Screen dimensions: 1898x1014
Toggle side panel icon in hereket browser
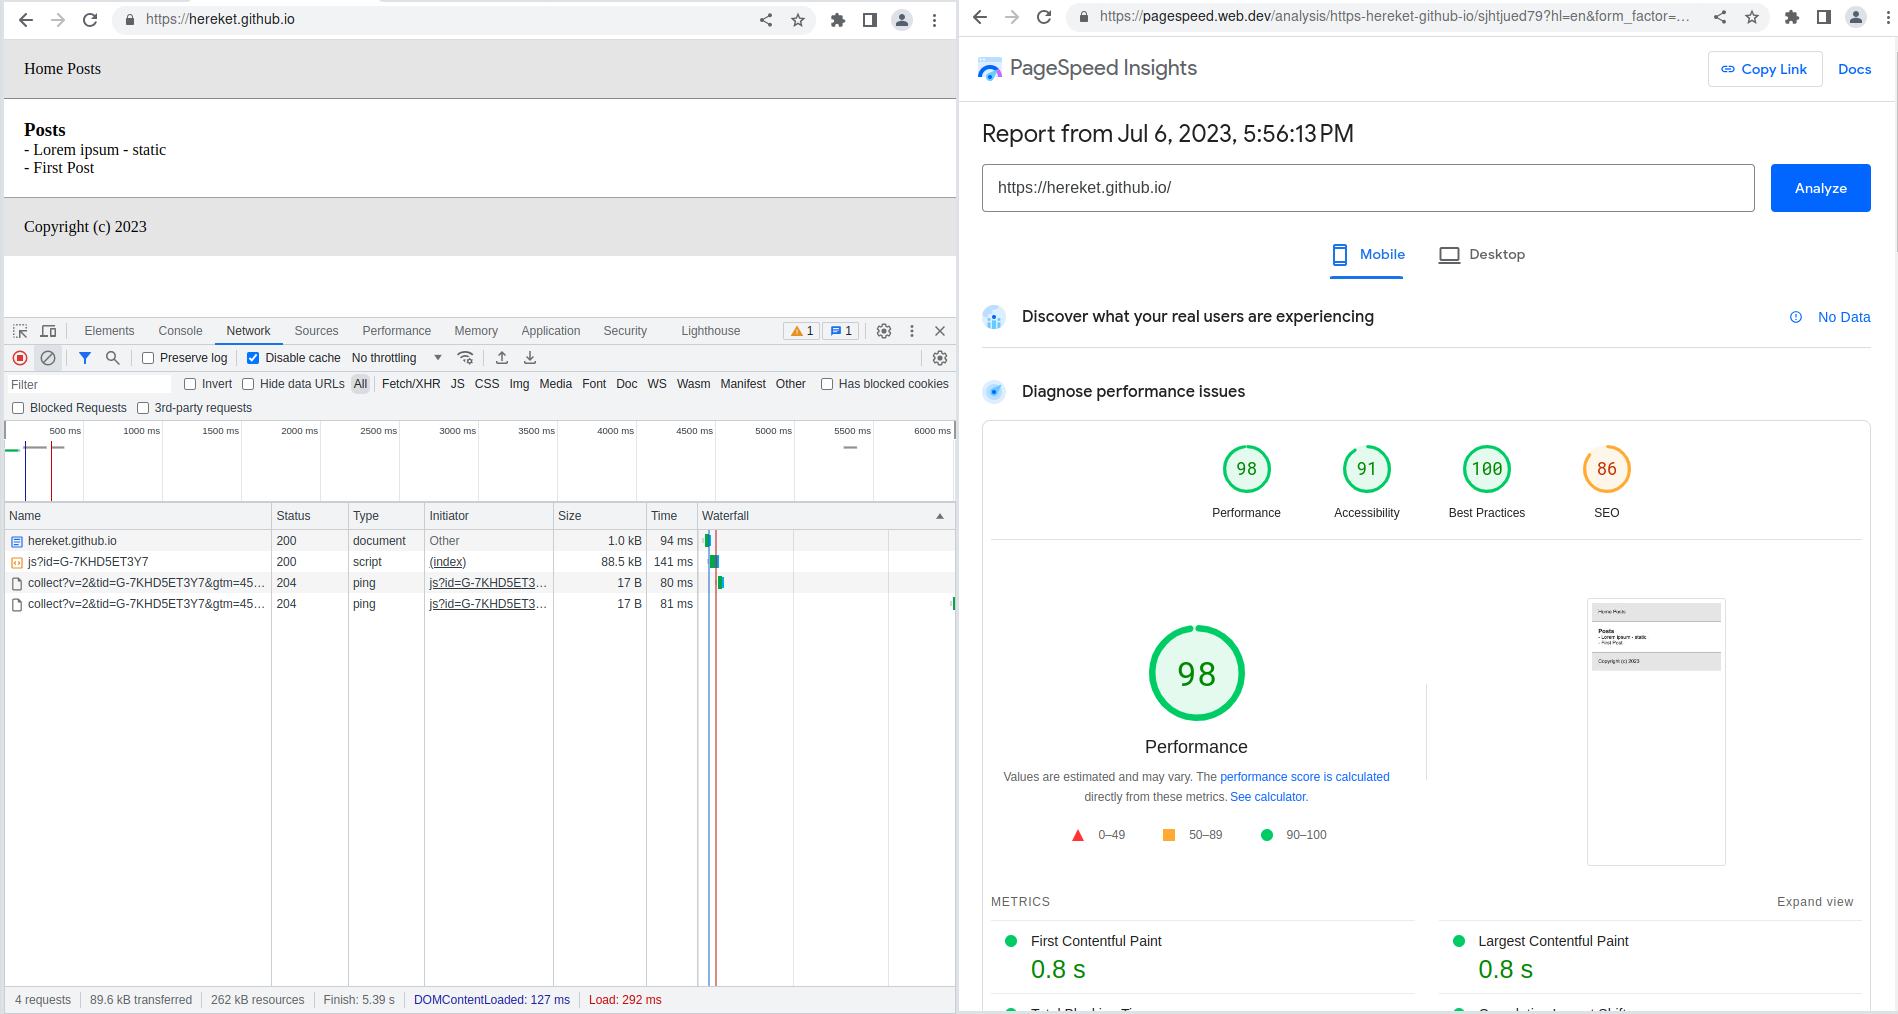click(x=870, y=20)
